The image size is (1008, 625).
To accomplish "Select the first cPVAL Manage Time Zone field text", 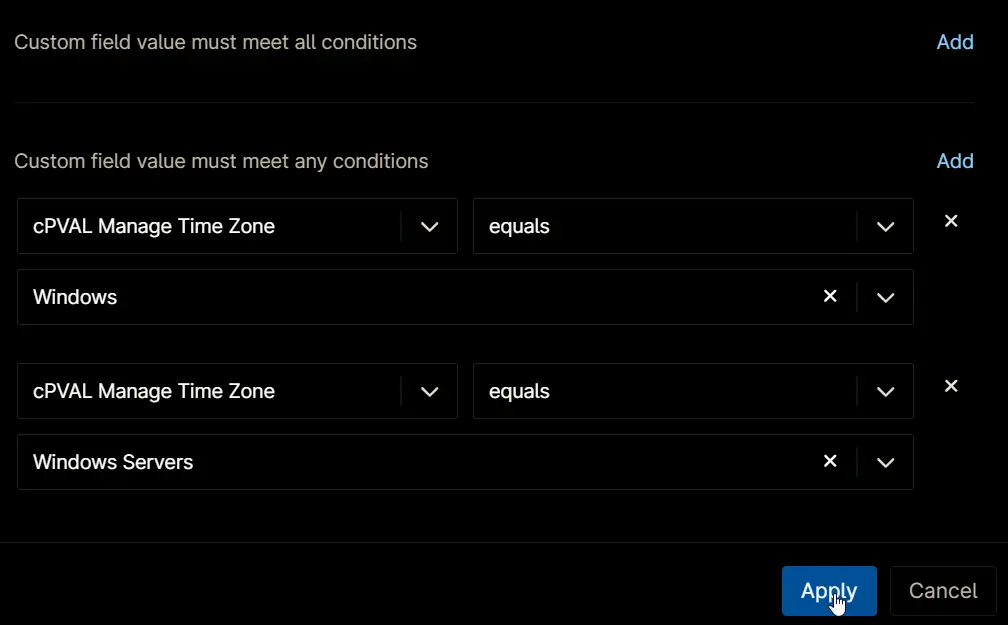I will click(154, 226).
